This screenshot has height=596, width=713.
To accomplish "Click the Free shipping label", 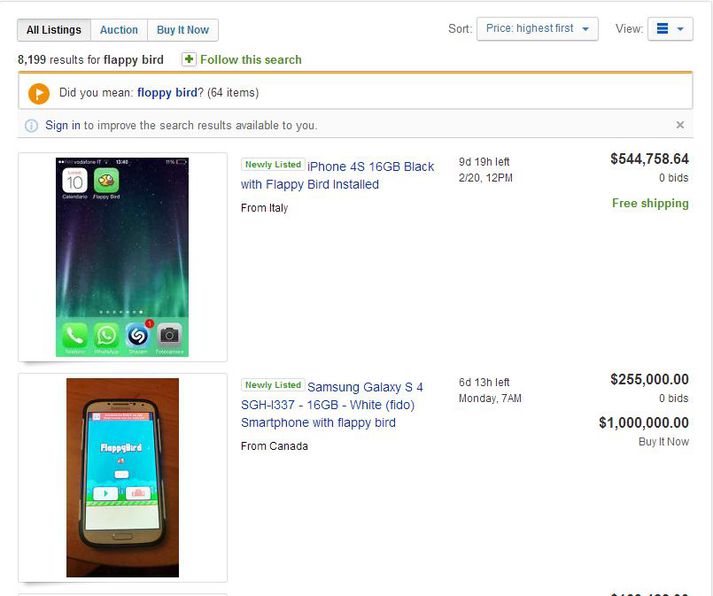I will point(650,203).
